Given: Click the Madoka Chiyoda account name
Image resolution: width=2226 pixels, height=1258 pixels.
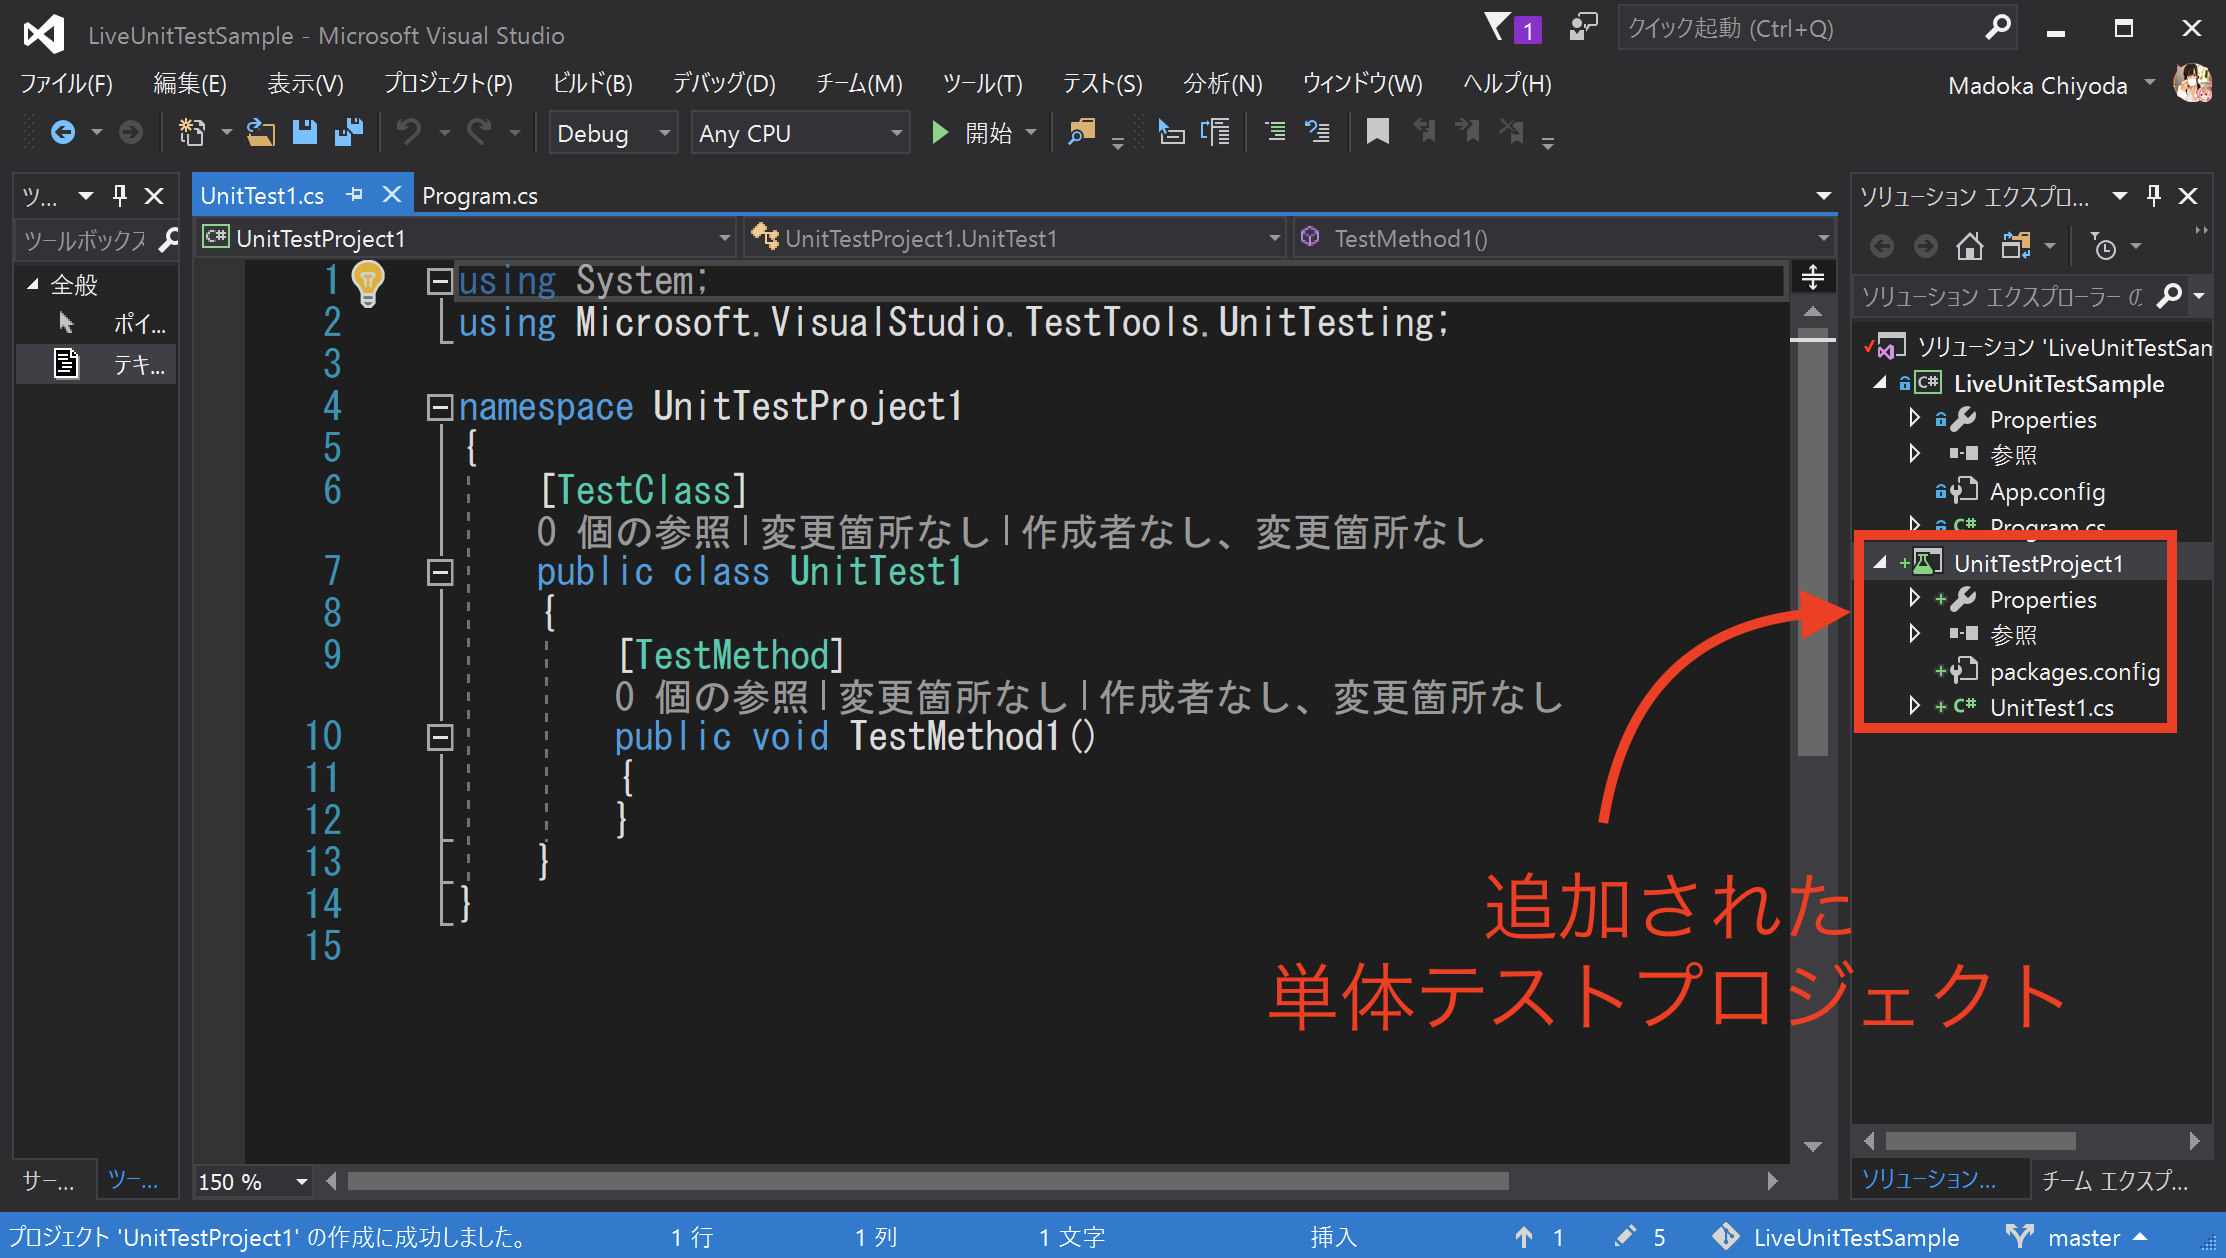Looking at the screenshot, I should 2038,86.
